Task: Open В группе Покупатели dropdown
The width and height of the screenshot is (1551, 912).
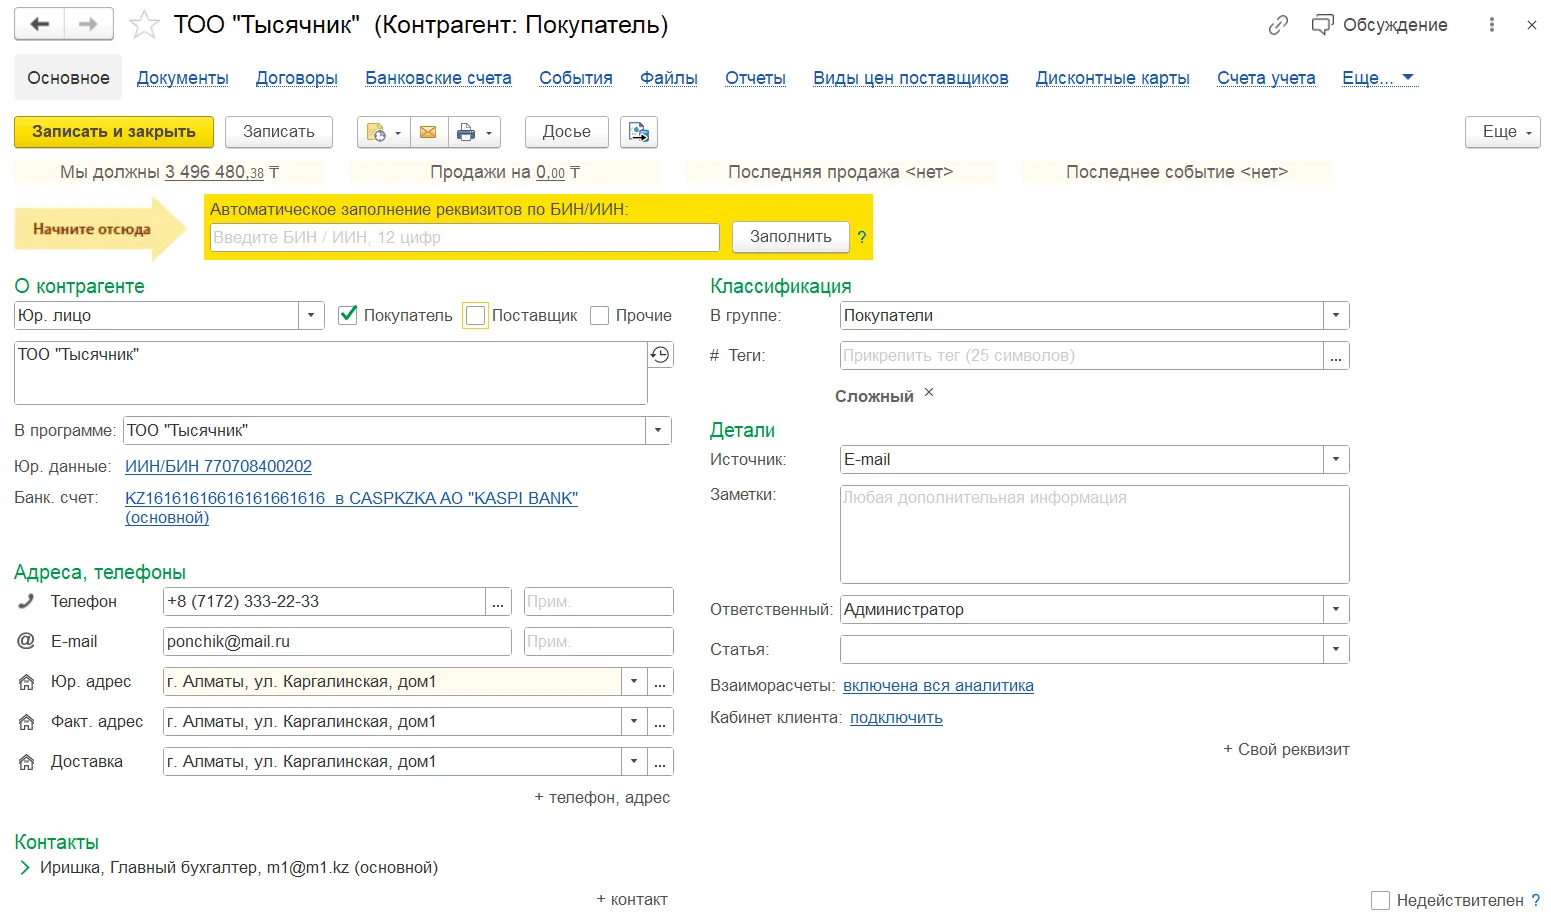Action: (x=1336, y=316)
